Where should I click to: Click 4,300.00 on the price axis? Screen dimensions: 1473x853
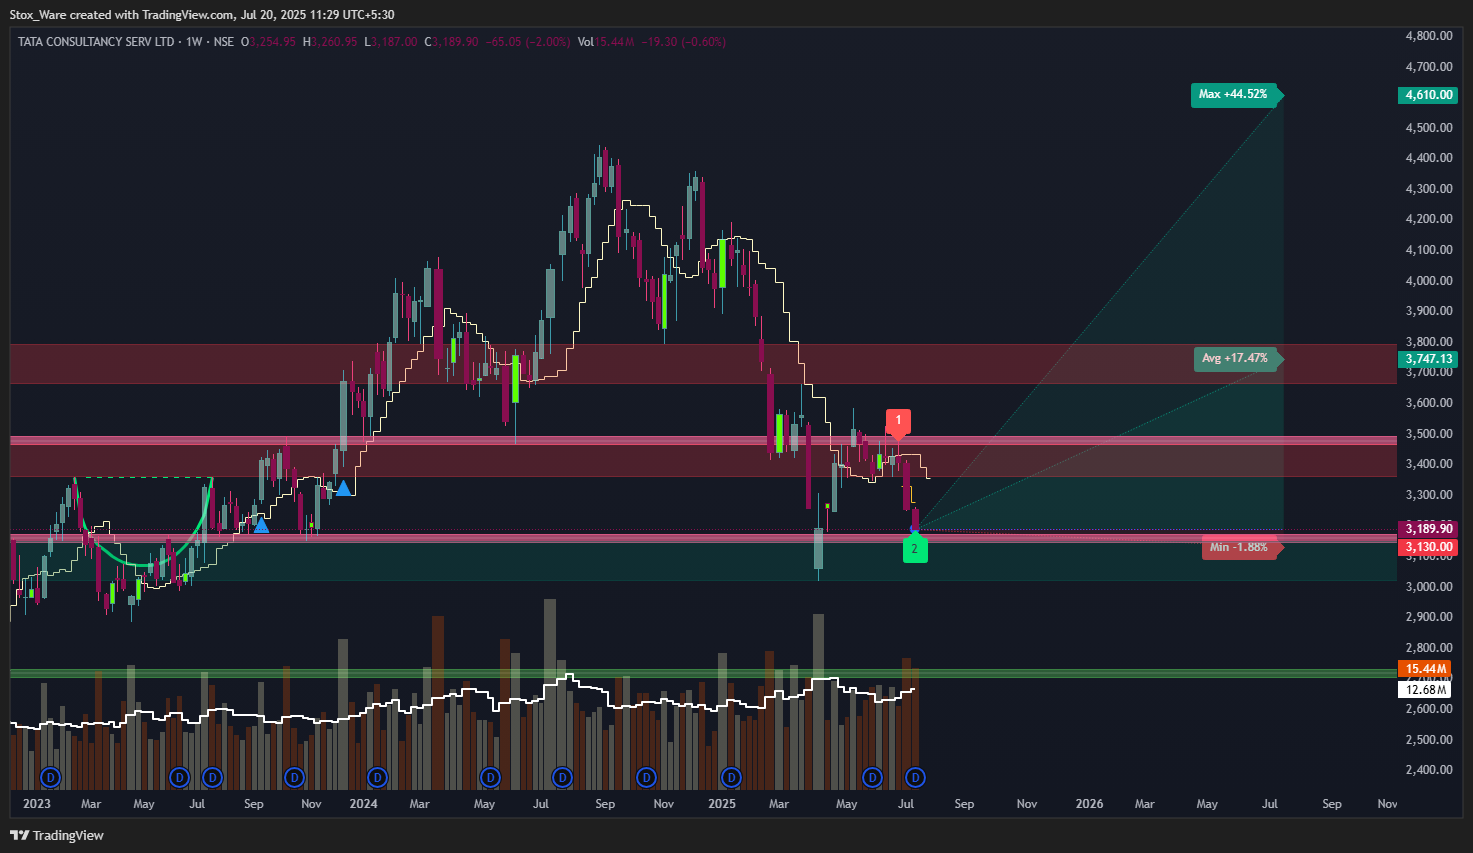[1429, 189]
